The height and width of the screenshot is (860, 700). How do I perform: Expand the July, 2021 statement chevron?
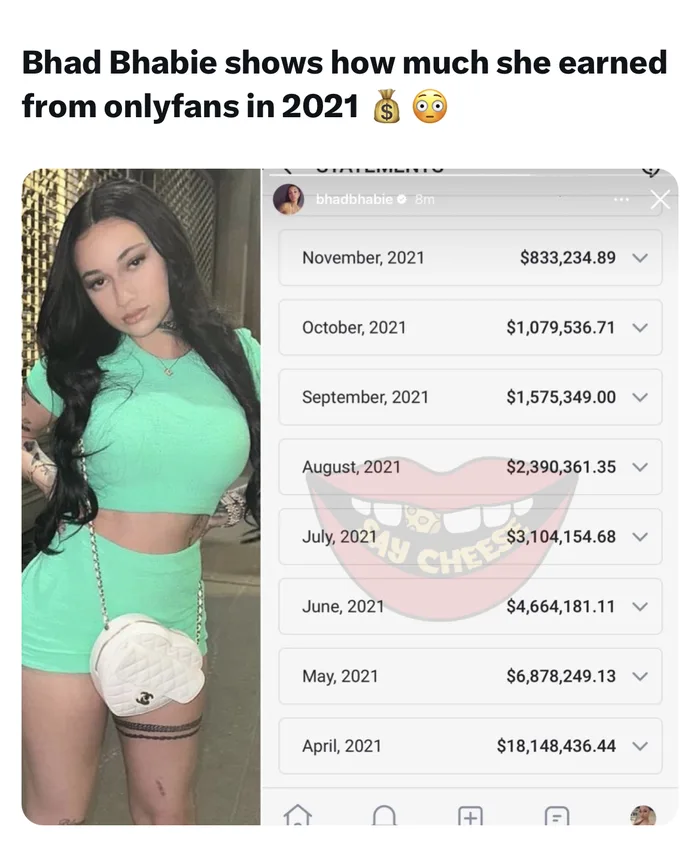point(640,536)
